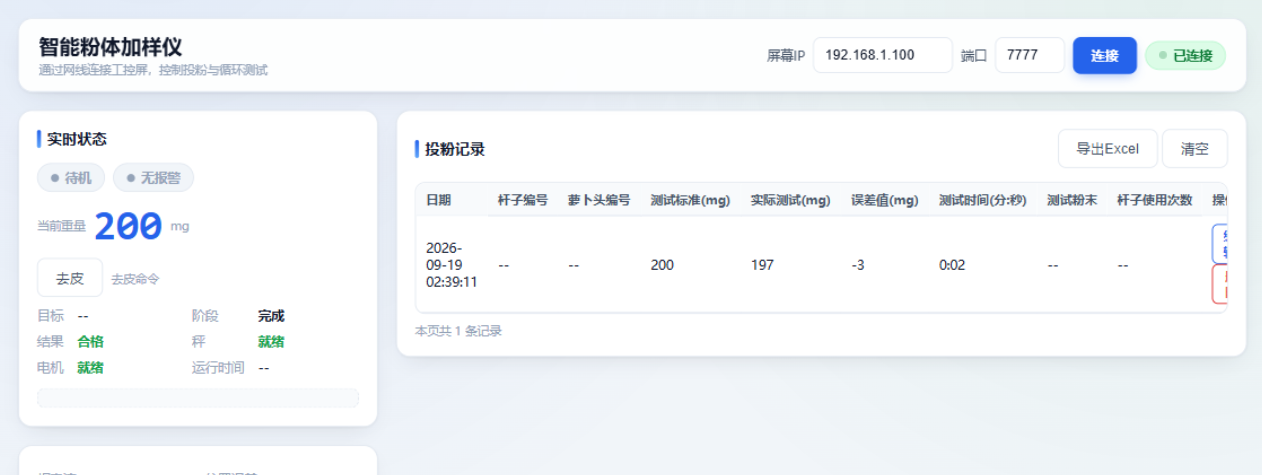Viewport: 1262px width, 475px height.
Task: Click the 无报警 status chip
Action: point(153,178)
